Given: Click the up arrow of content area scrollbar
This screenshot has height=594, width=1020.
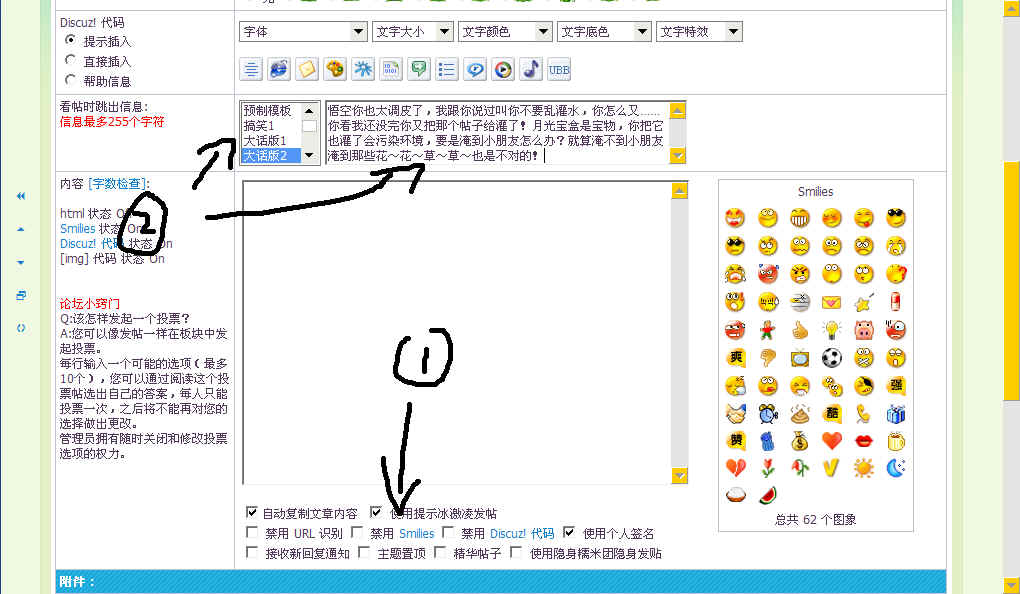Looking at the screenshot, I should [x=679, y=191].
